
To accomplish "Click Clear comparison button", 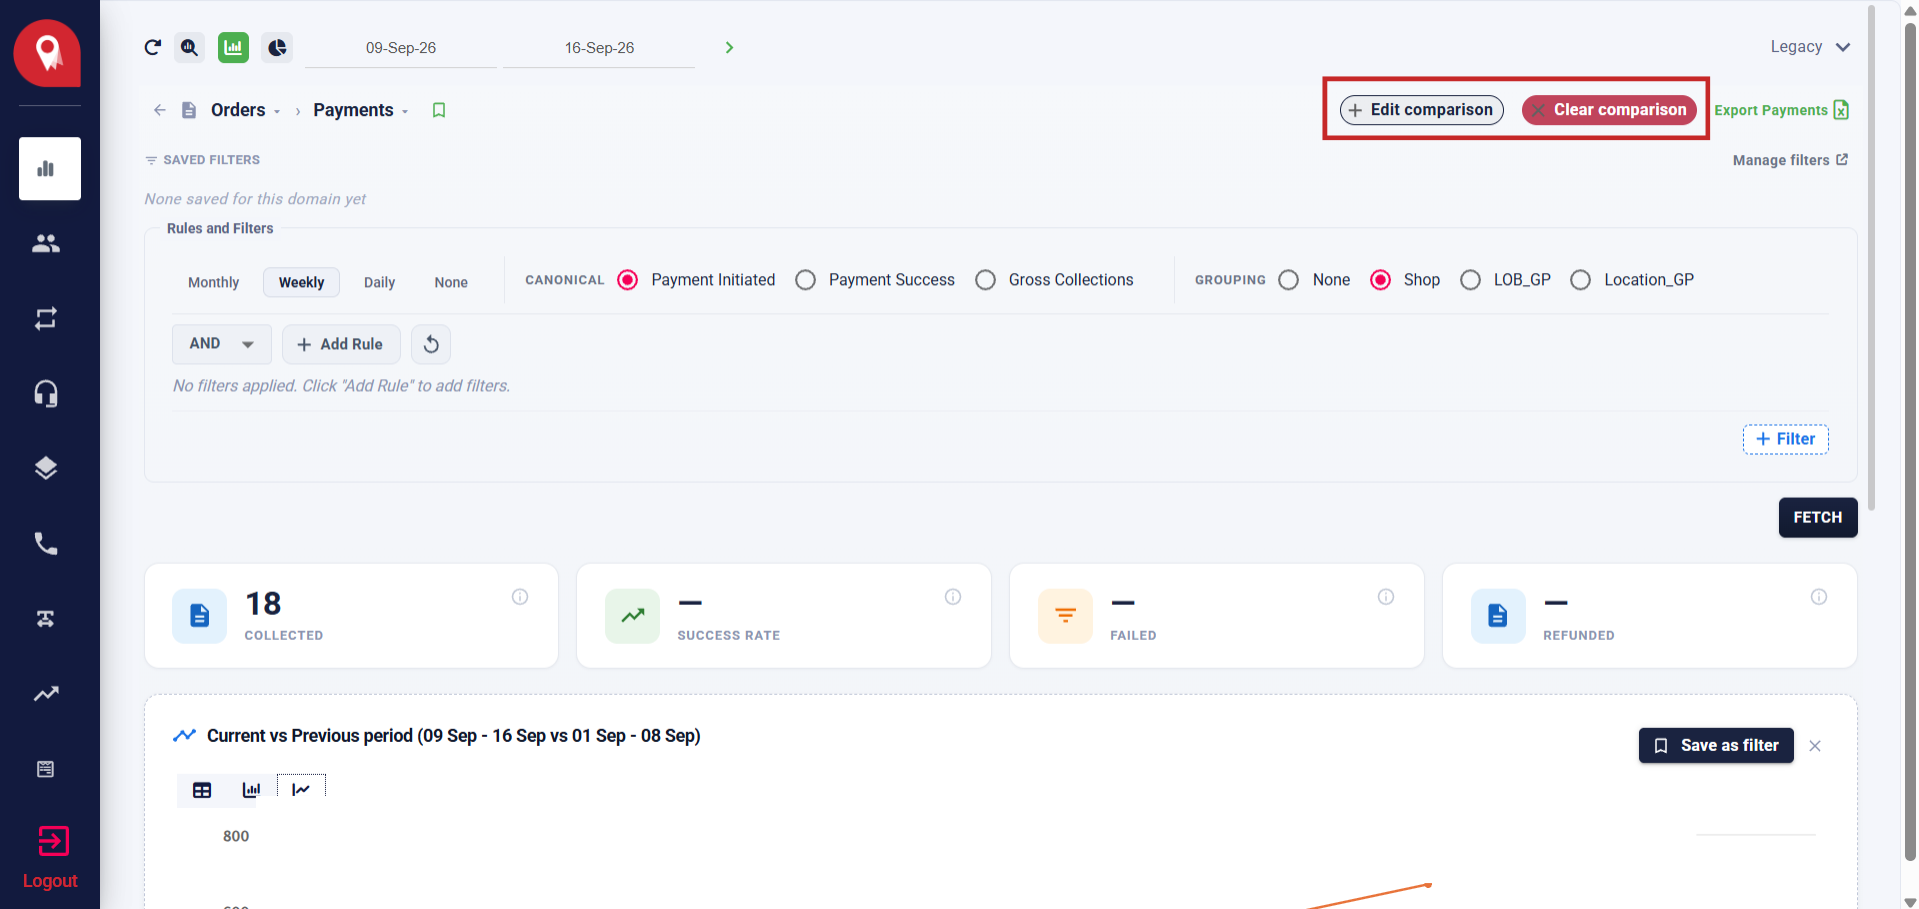I will (1609, 110).
